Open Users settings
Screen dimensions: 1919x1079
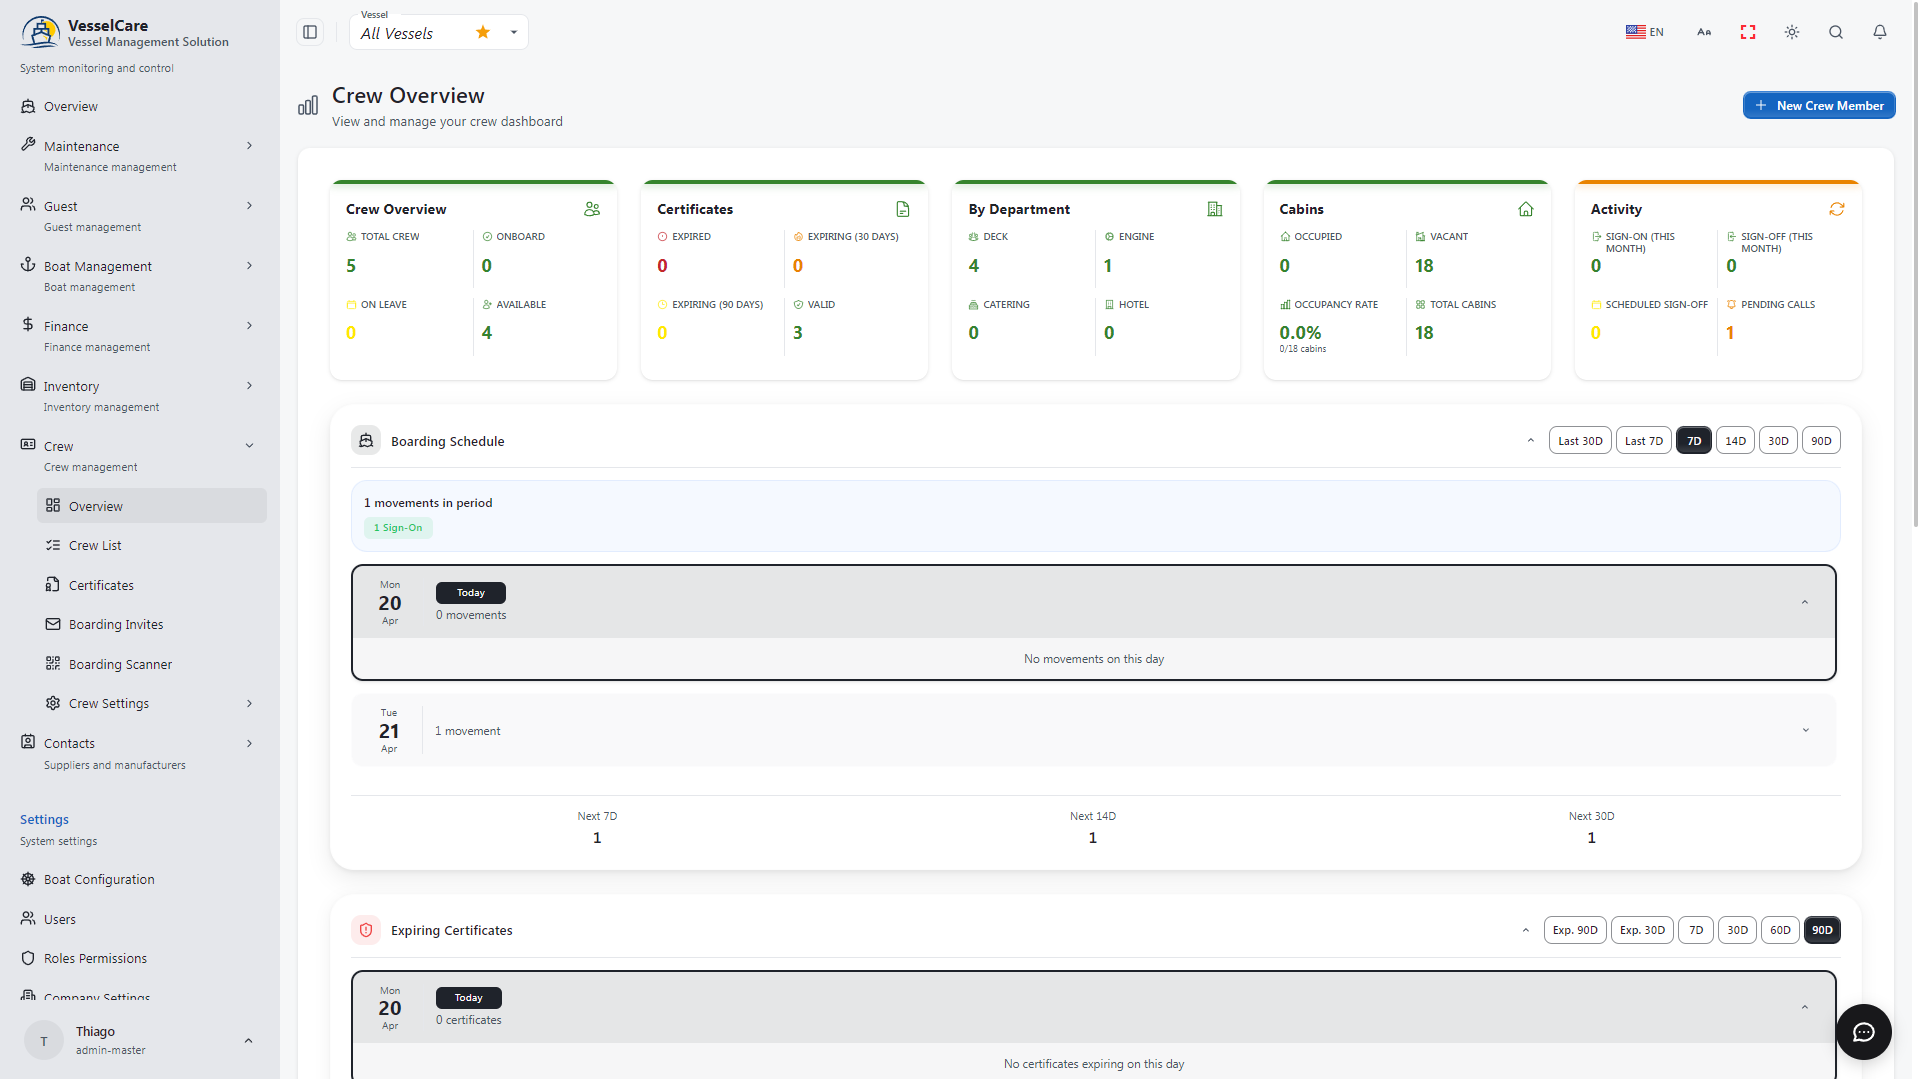140,919
